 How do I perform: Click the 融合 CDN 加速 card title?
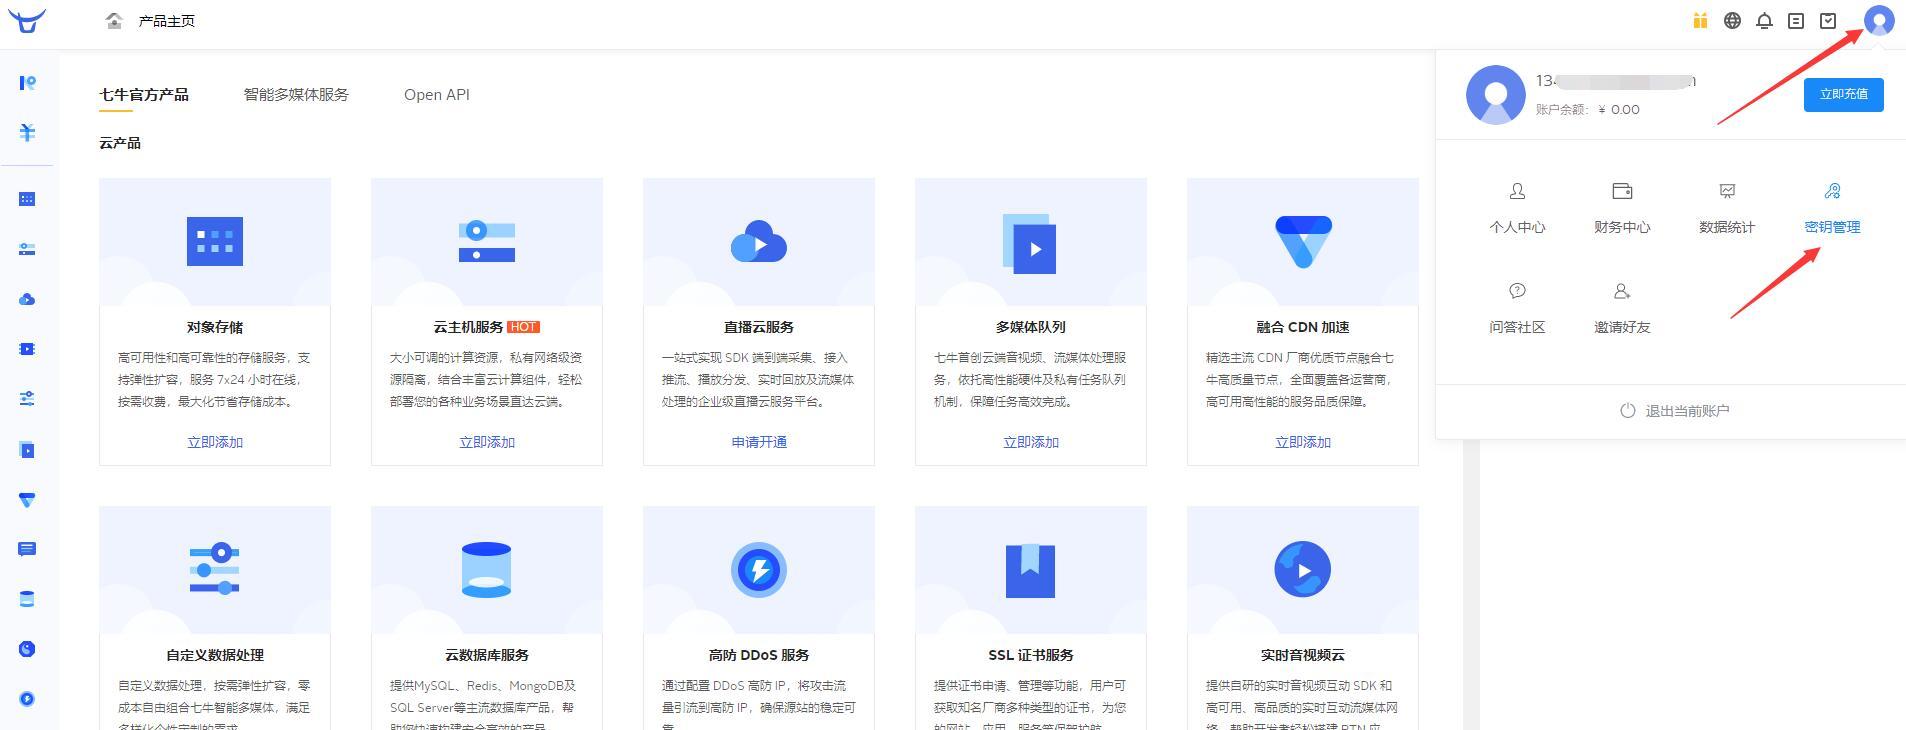click(x=1303, y=327)
